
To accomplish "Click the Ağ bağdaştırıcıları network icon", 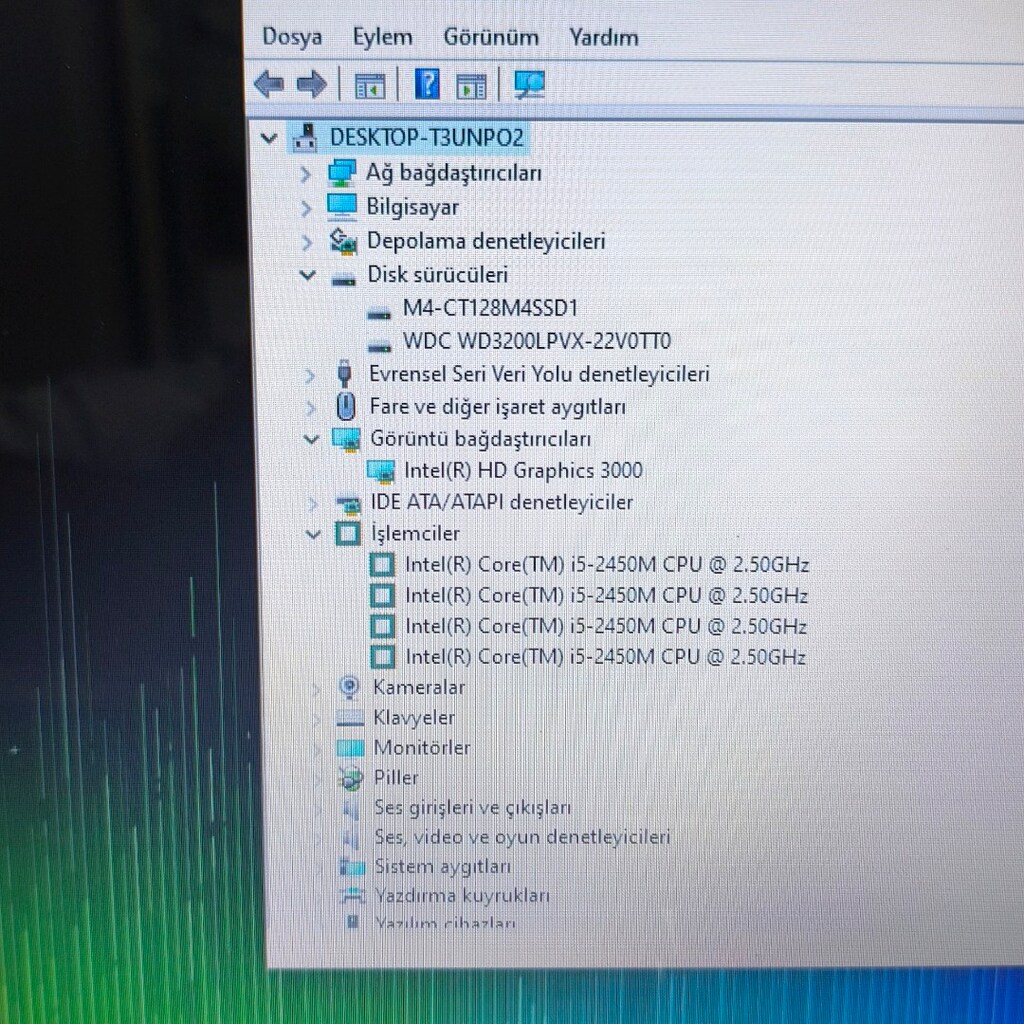I will (342, 173).
